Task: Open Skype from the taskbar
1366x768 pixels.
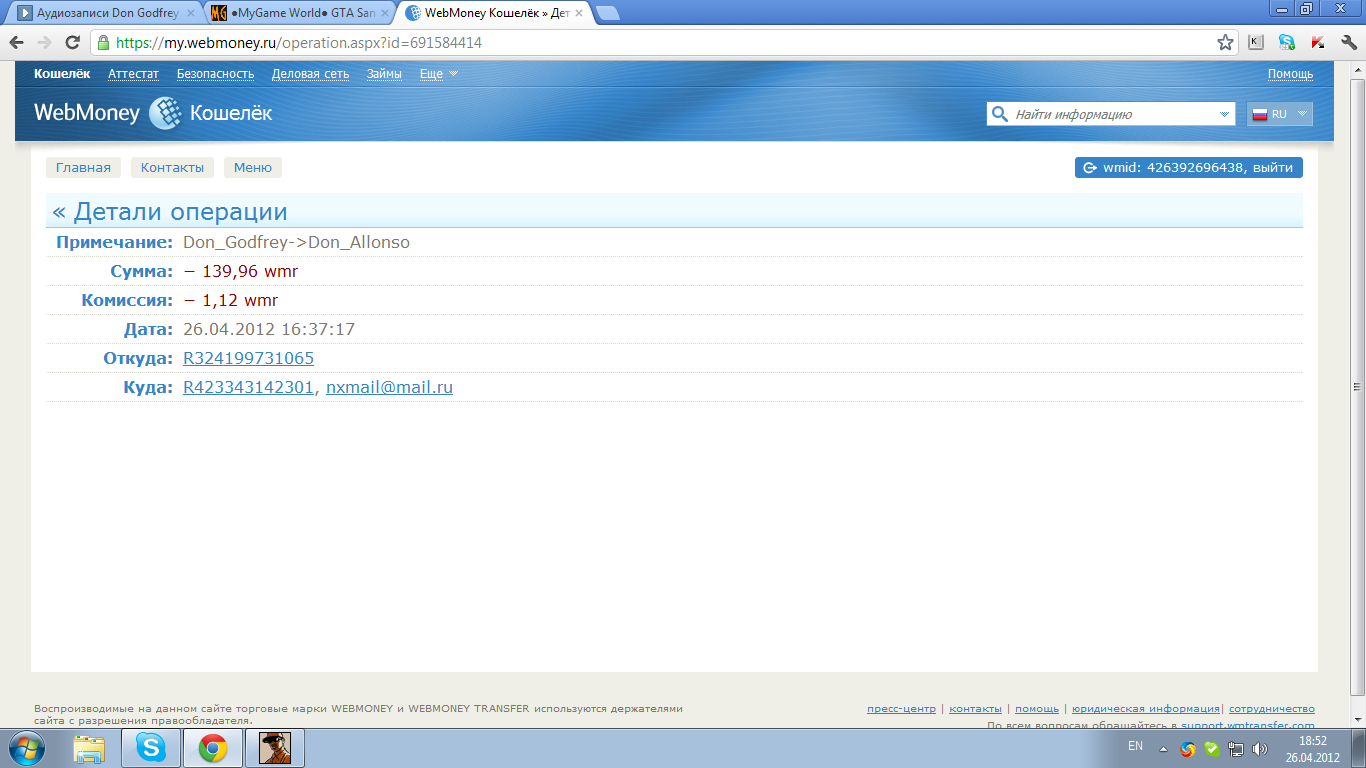Action: [x=151, y=748]
